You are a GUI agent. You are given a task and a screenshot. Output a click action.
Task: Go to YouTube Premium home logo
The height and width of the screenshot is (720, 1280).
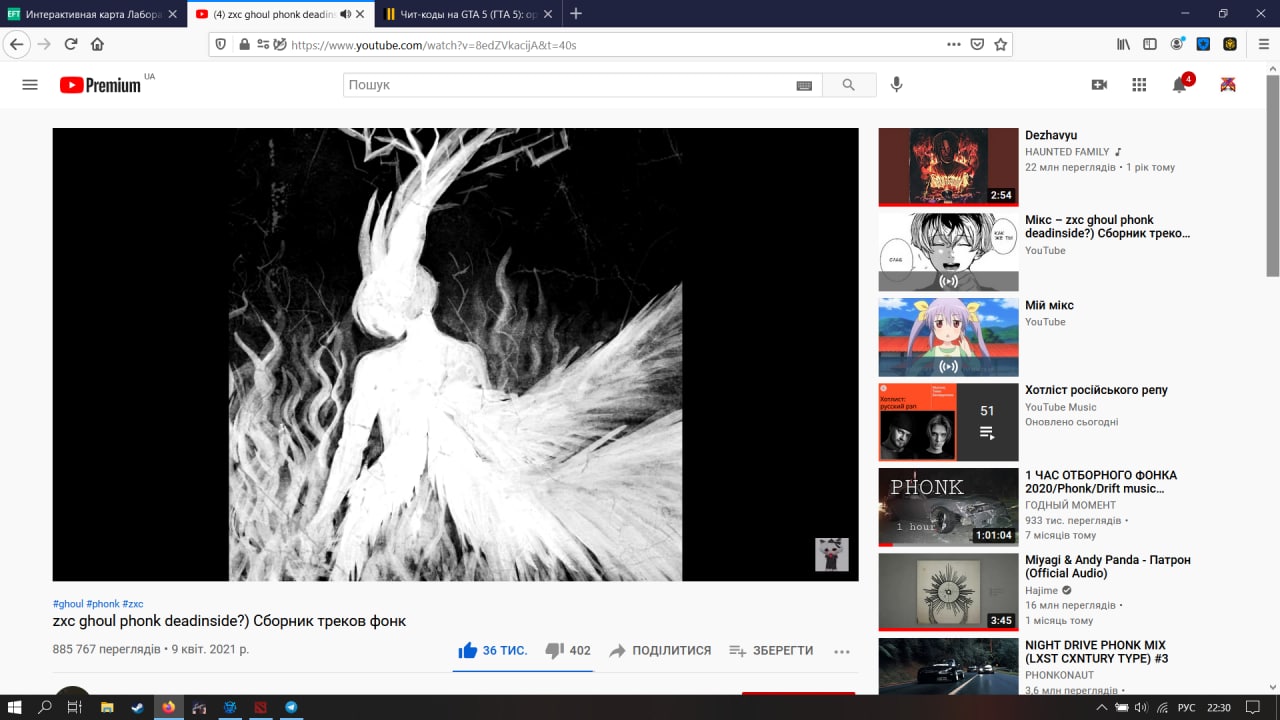[100, 85]
